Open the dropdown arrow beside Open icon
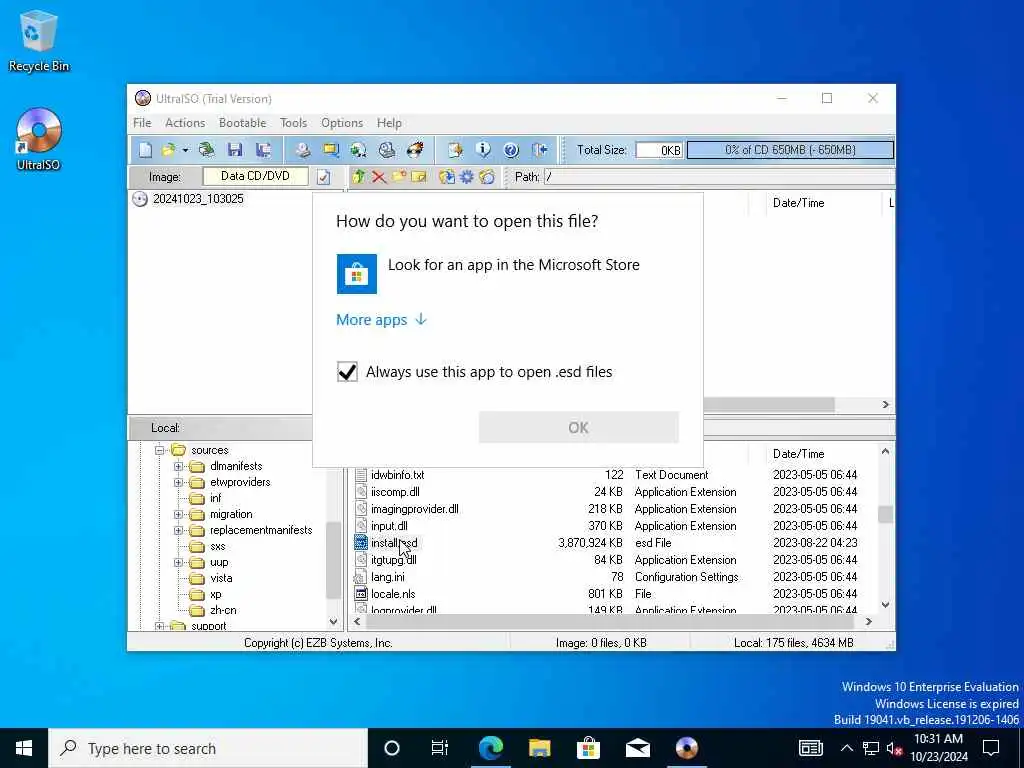Image resolution: width=1024 pixels, height=768 pixels. (185, 151)
